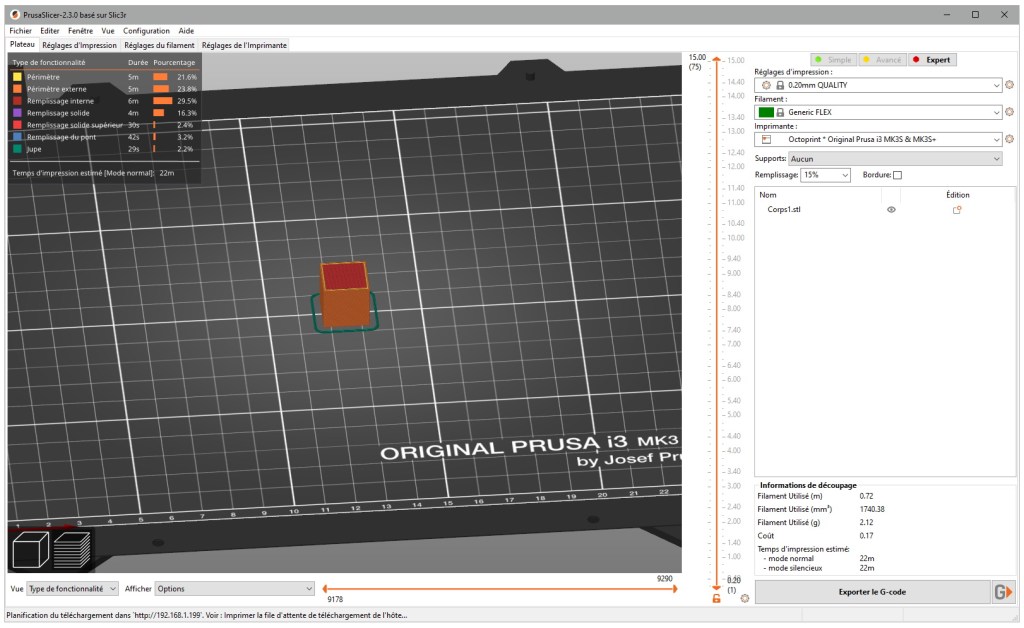Screen dimensions: 1024x628
Task: Select Corps1.stl in the object list
Action: coord(784,210)
